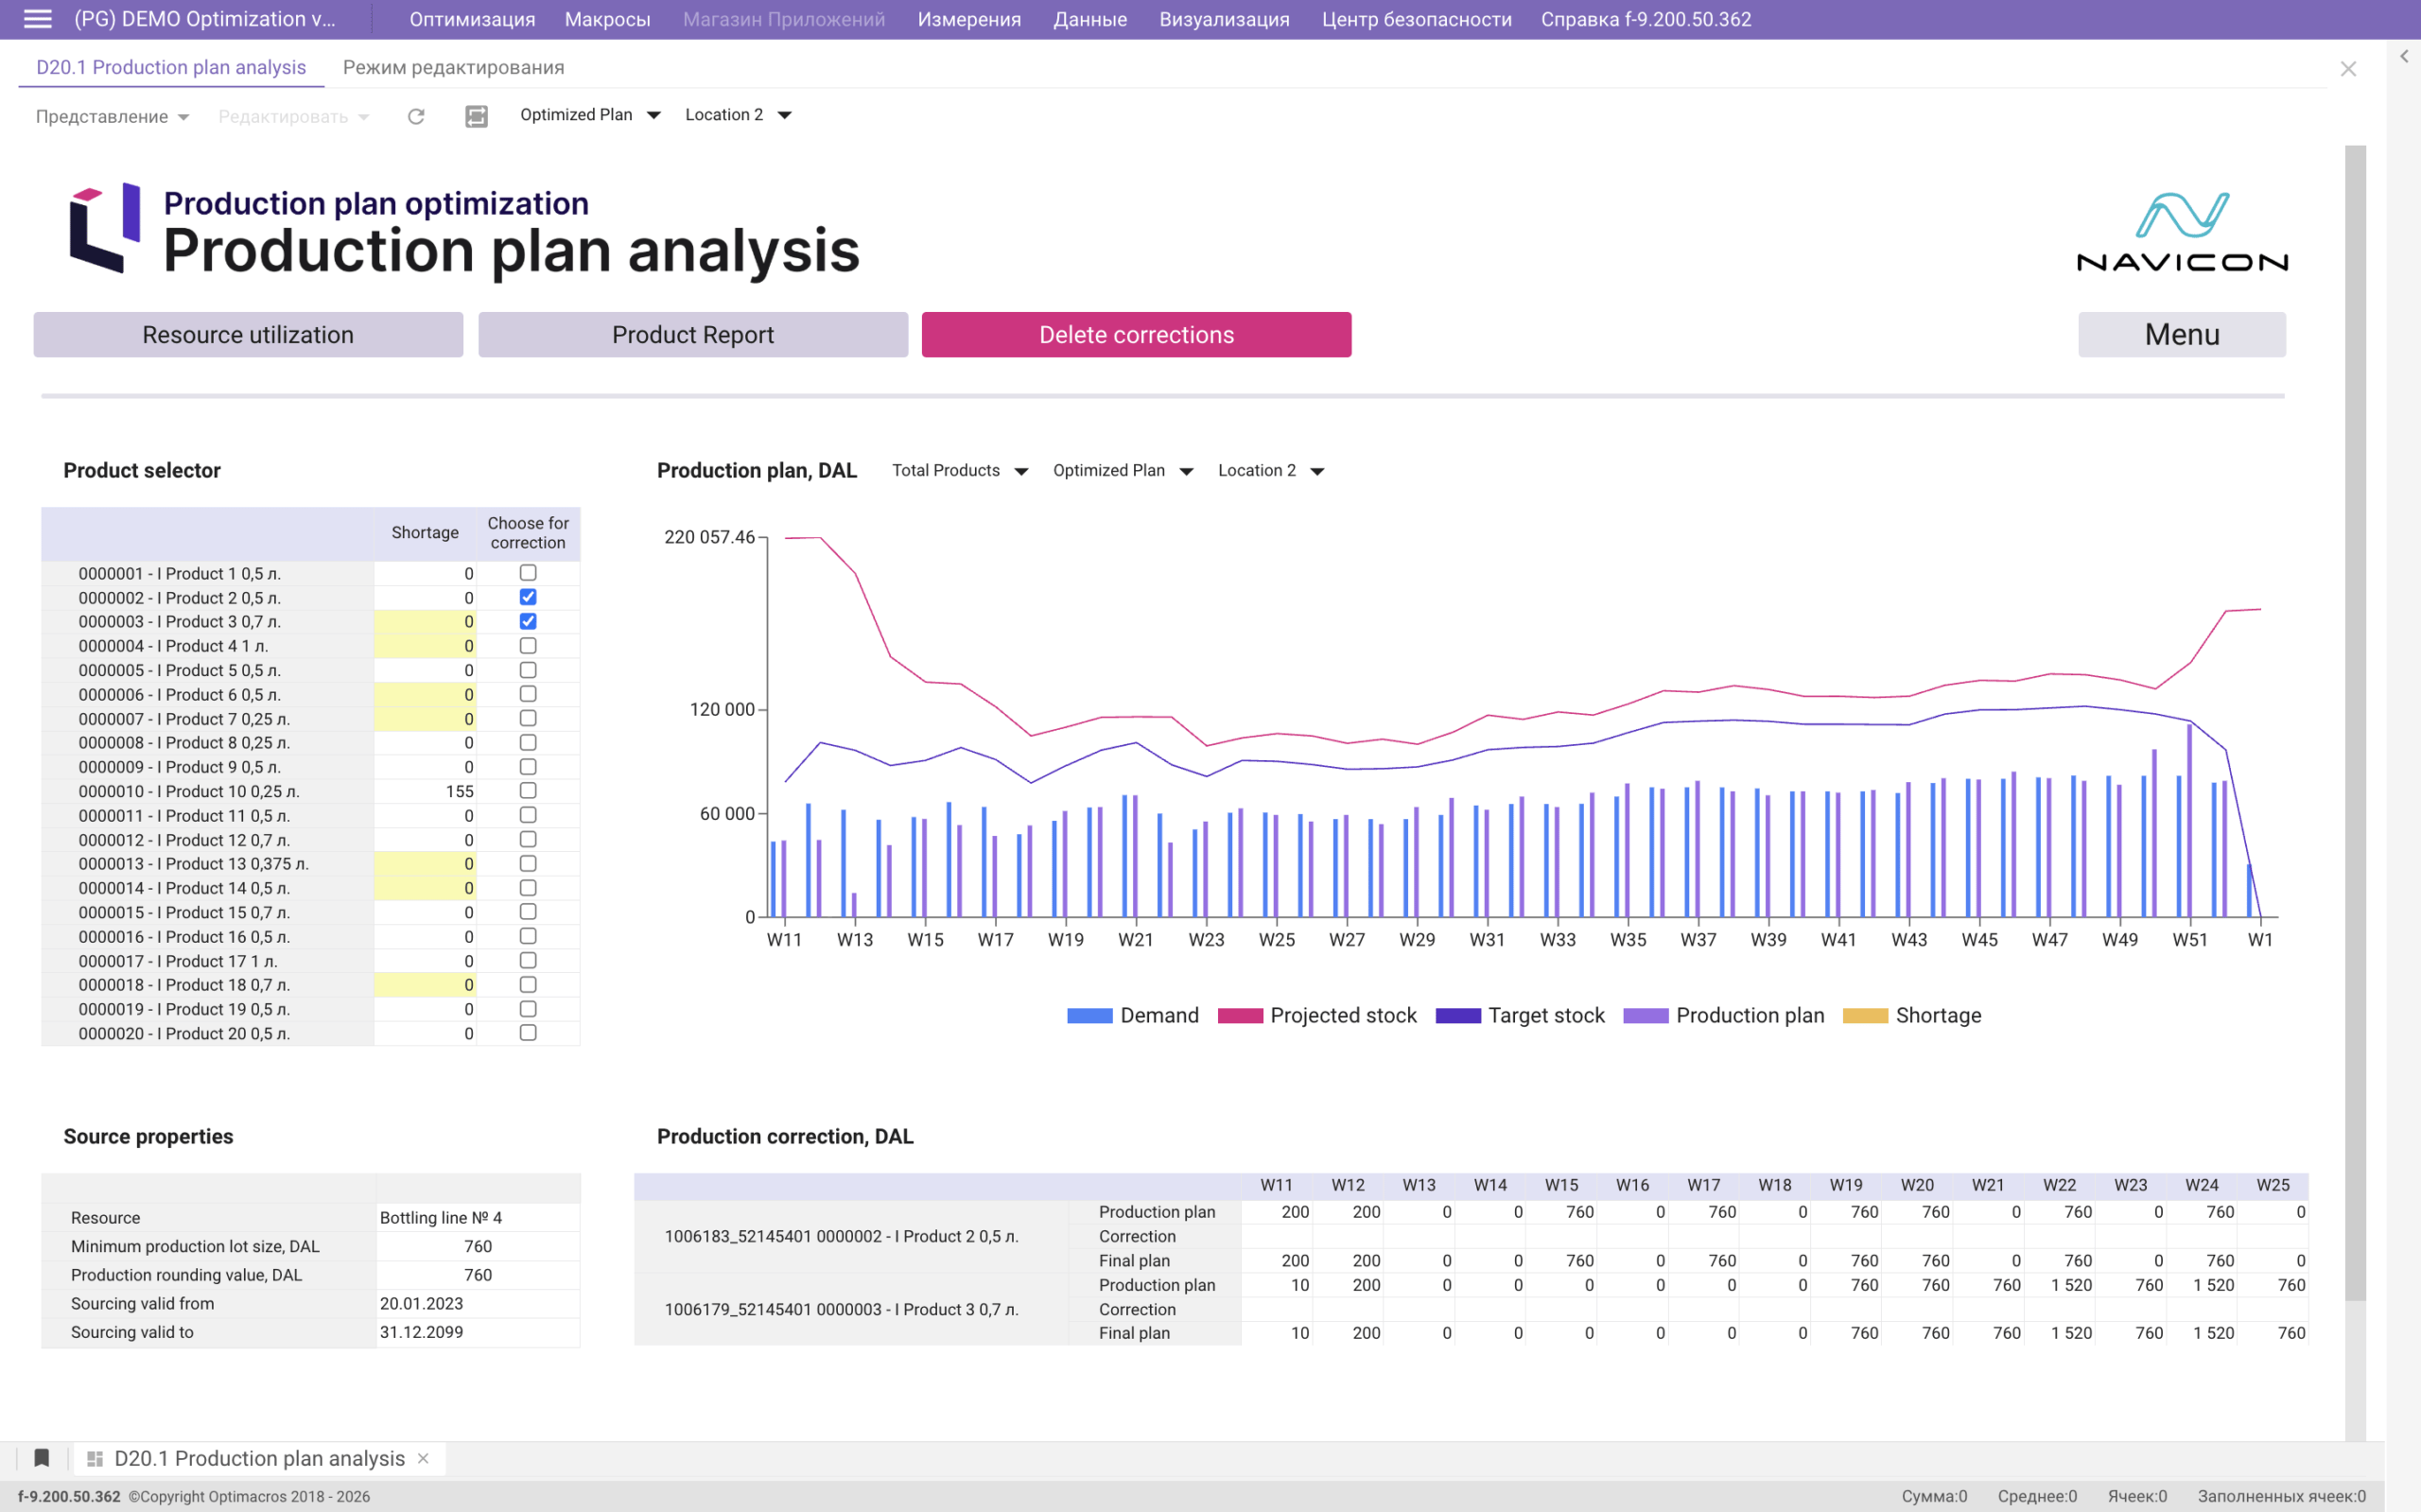The width and height of the screenshot is (2421, 1512).
Task: Click the Delete corrections button
Action: pos(1136,335)
